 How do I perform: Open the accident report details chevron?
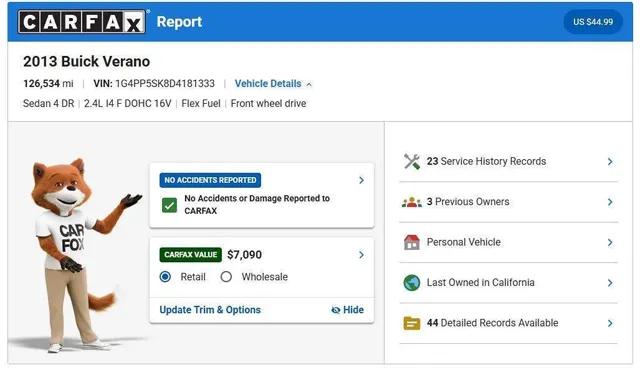(x=361, y=180)
